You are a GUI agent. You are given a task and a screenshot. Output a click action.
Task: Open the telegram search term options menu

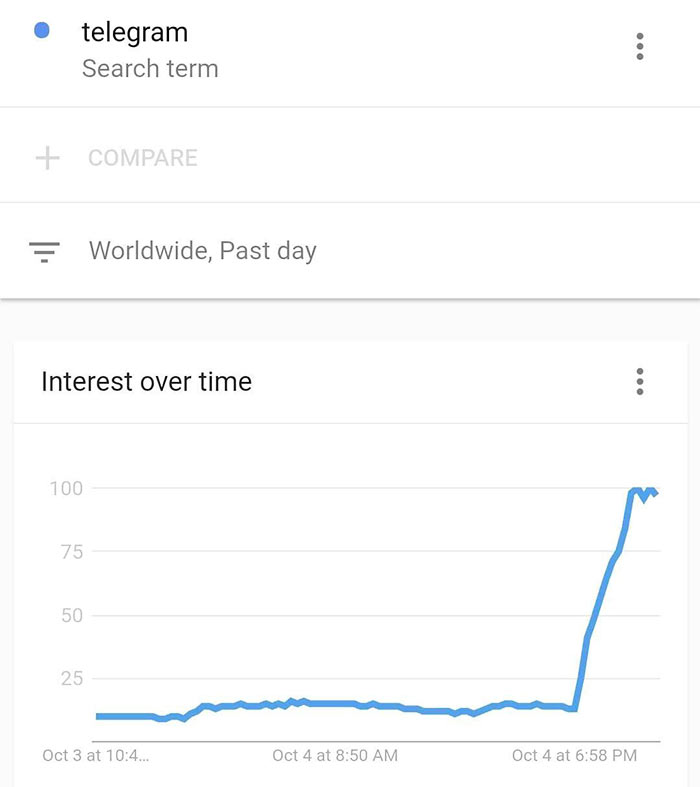(640, 46)
